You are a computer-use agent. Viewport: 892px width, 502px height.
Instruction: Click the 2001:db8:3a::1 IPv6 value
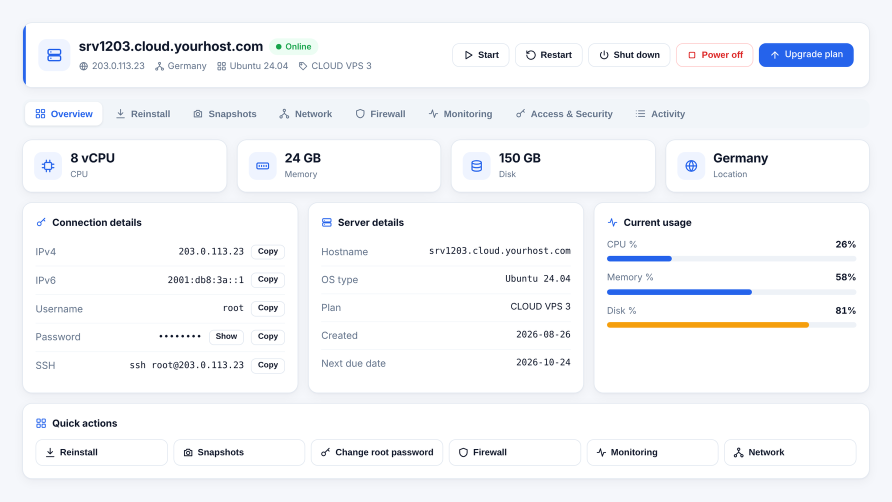click(x=205, y=280)
